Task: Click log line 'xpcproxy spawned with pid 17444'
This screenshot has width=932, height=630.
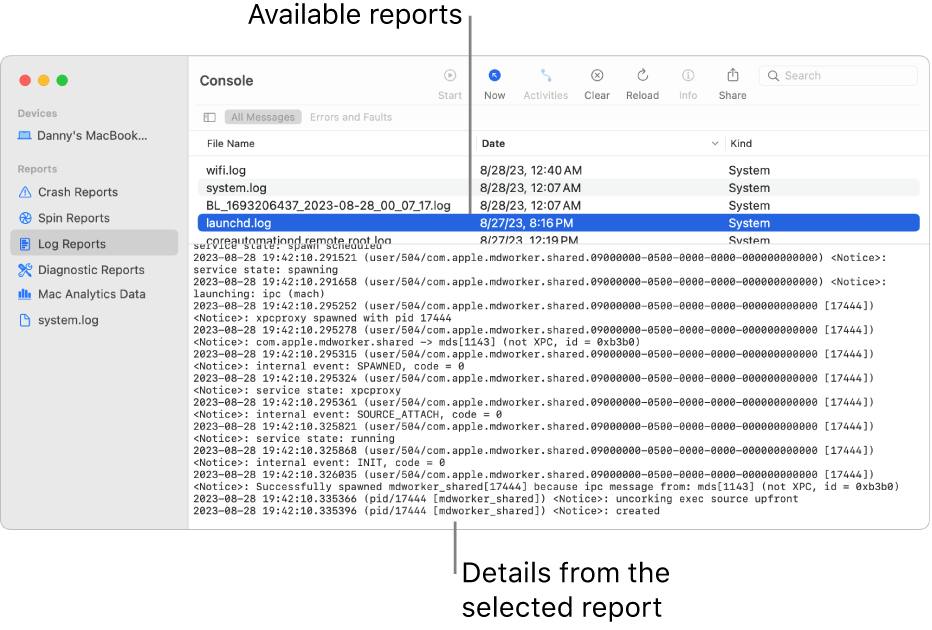Action: point(322,318)
